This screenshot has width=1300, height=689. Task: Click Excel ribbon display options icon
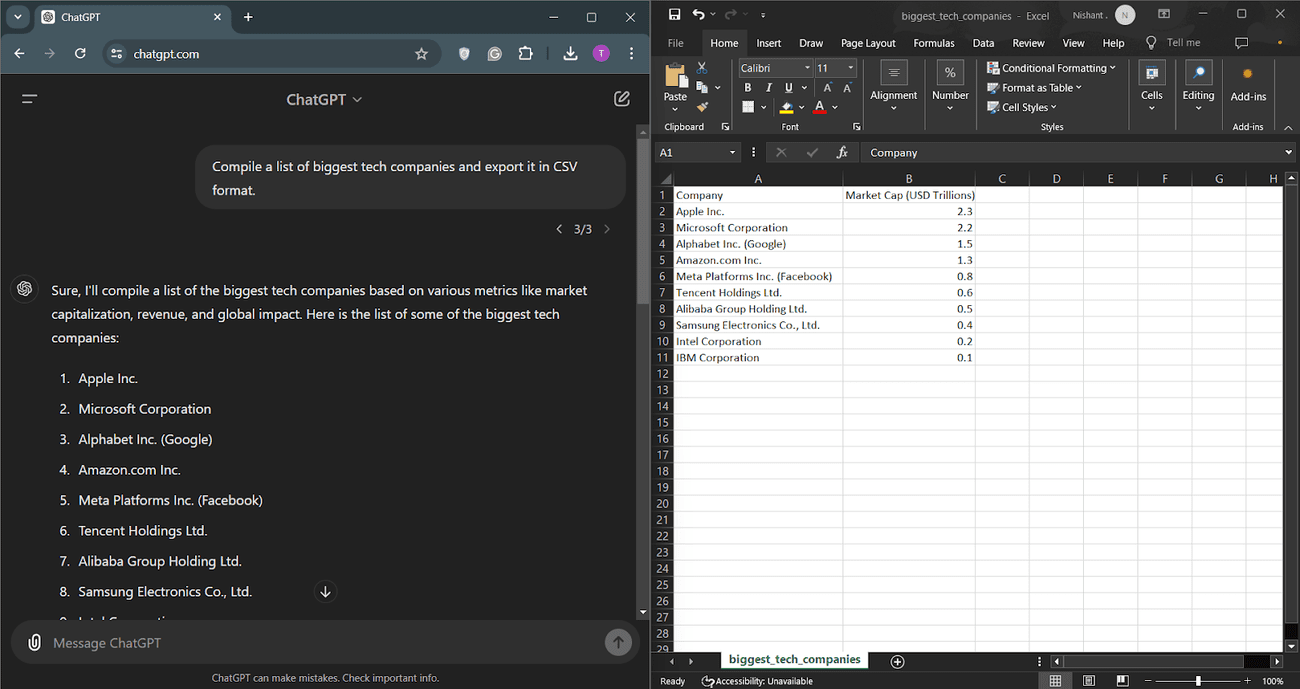point(1164,15)
